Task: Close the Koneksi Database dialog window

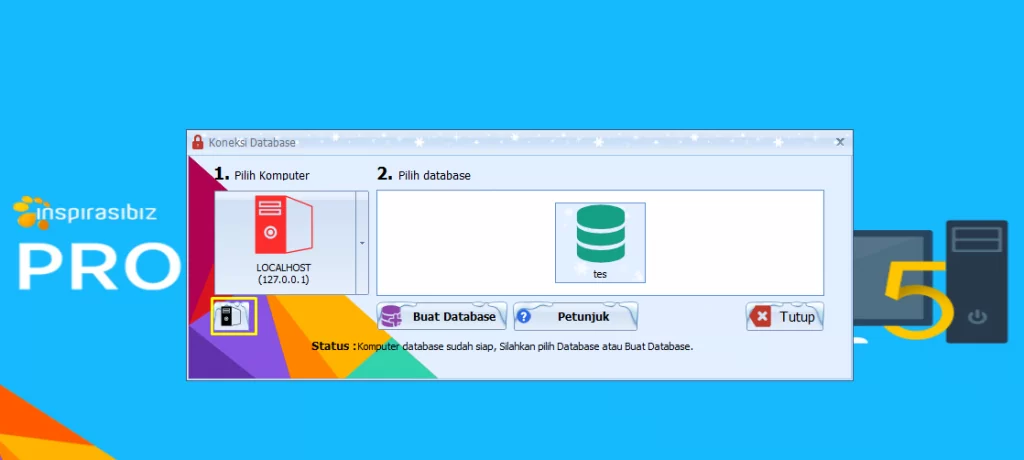Action: click(840, 142)
